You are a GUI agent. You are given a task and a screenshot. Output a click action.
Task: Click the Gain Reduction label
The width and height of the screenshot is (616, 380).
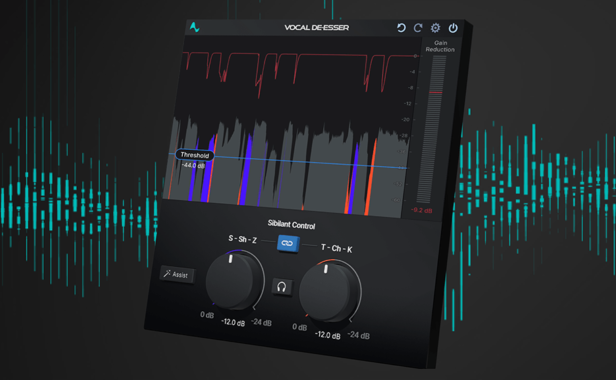pyautogui.click(x=440, y=46)
